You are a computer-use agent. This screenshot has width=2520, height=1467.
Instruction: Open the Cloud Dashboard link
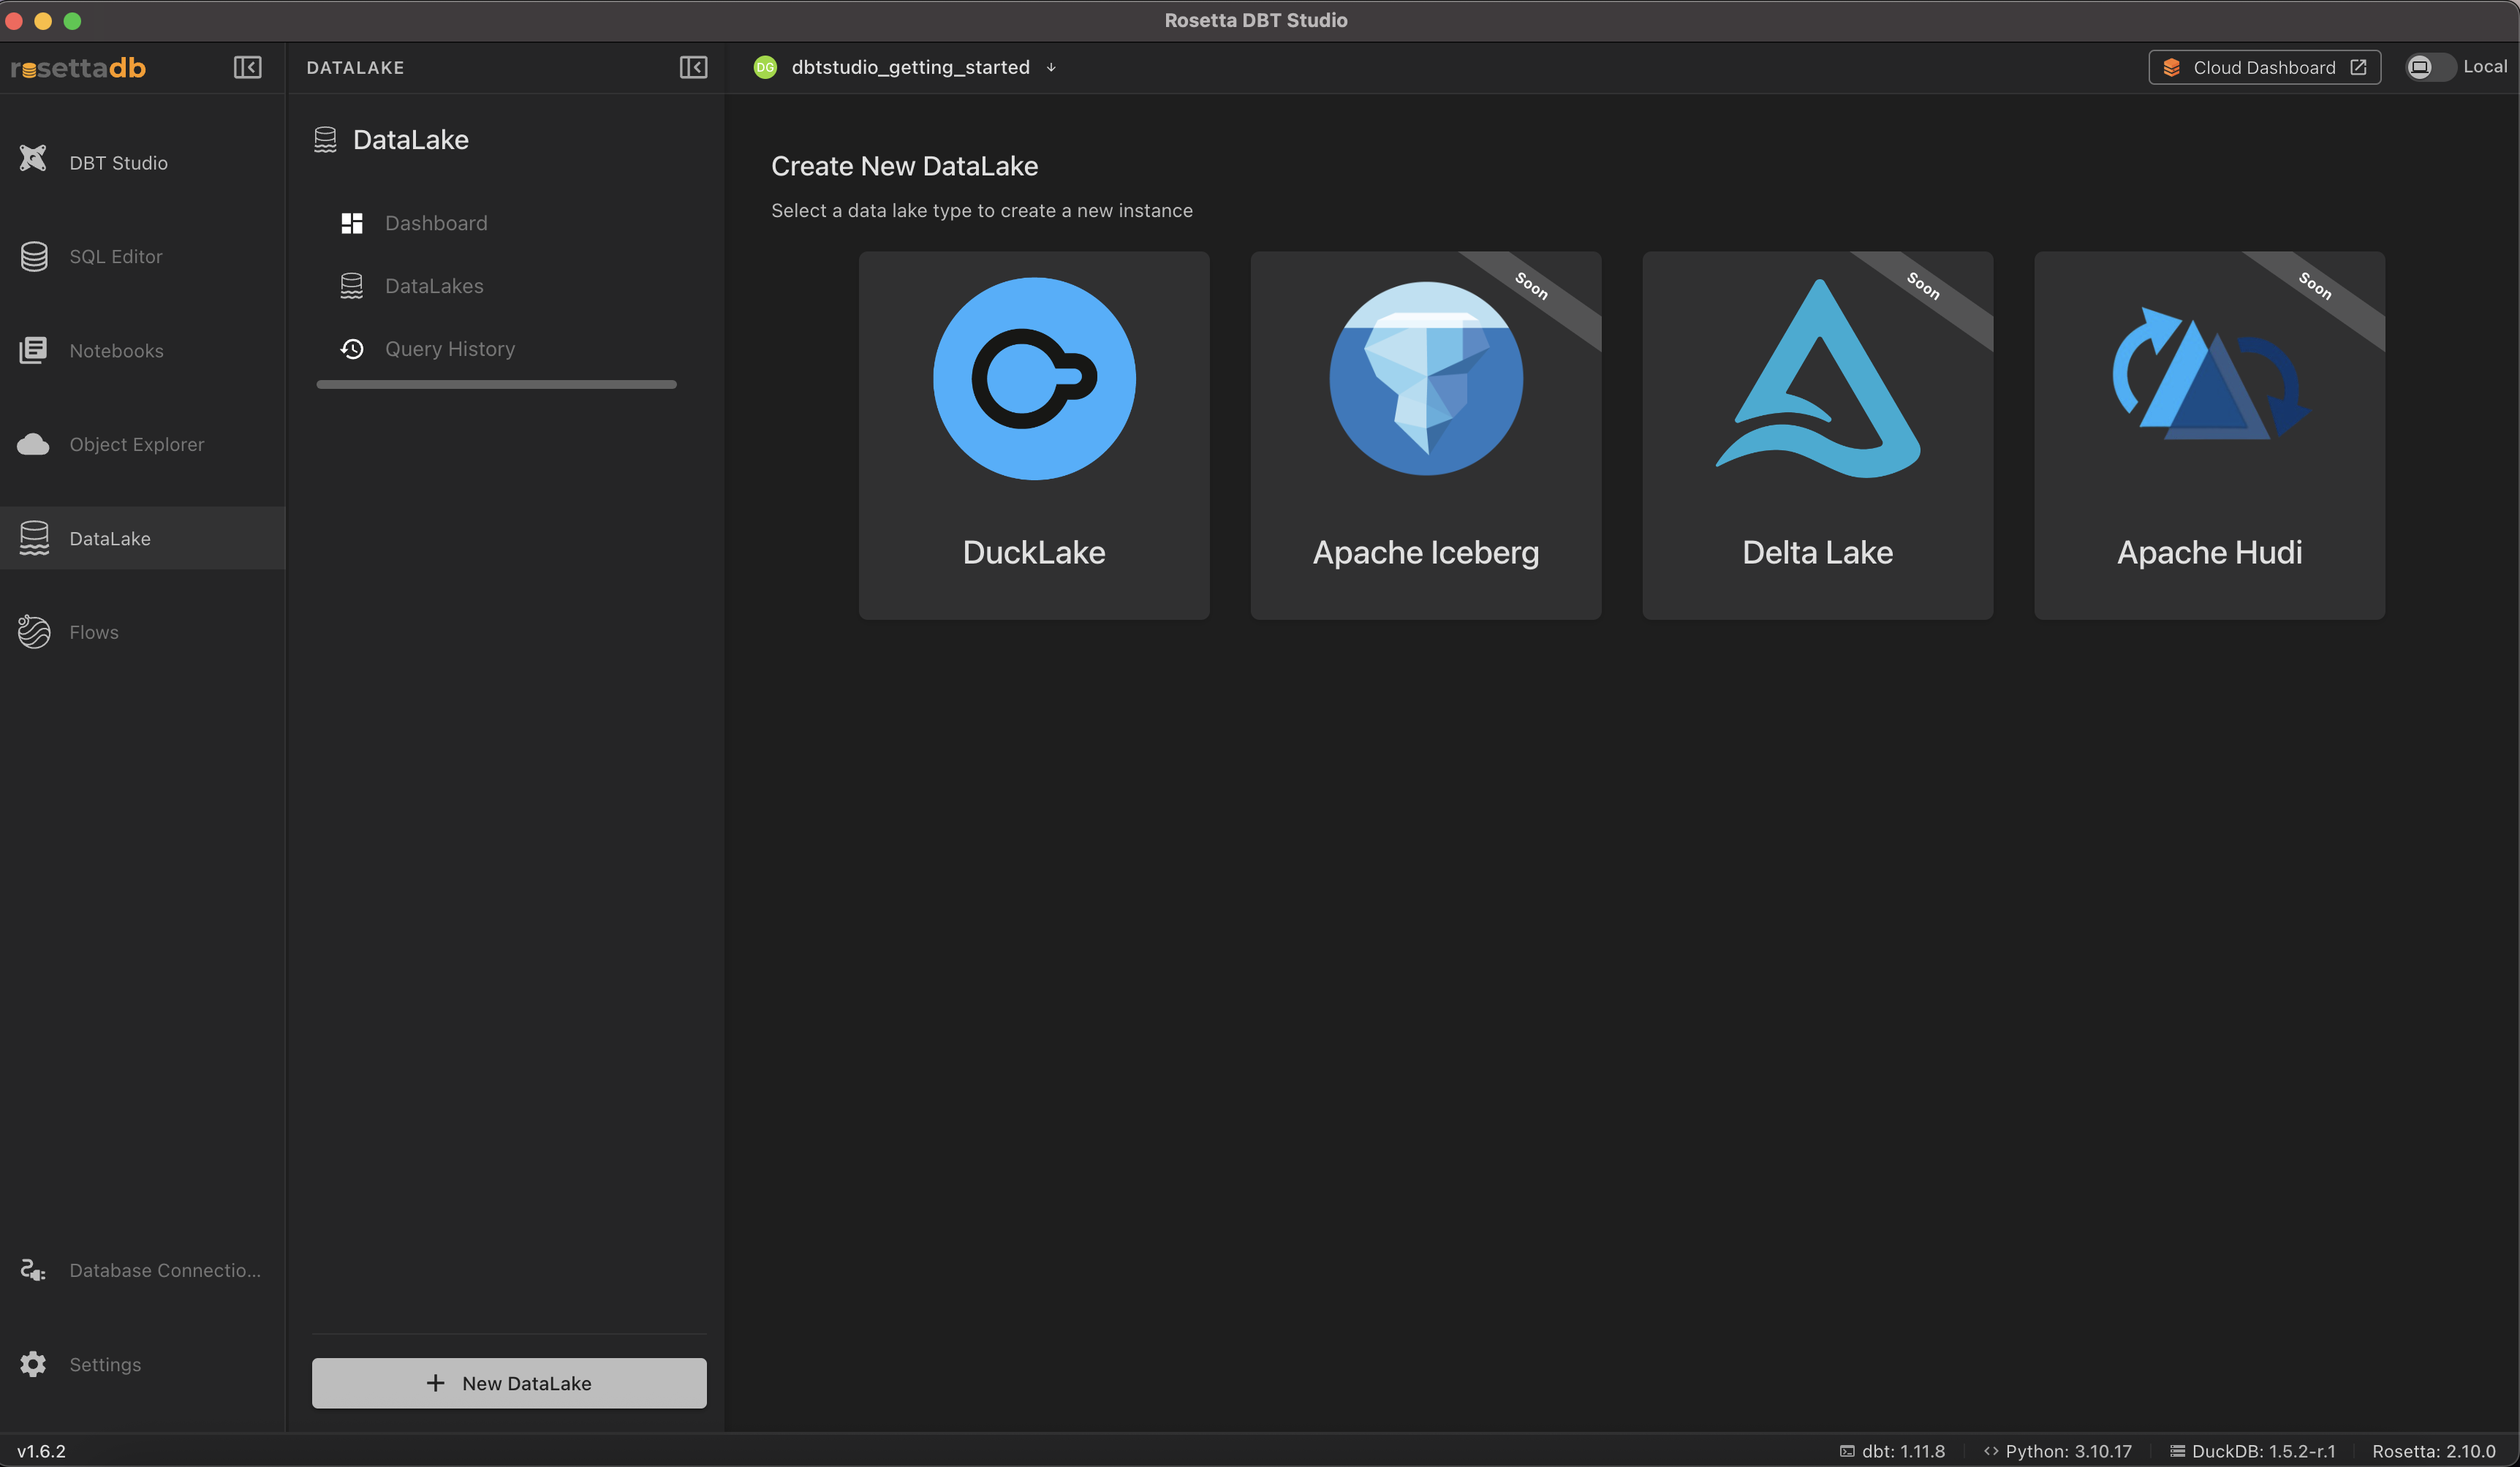coord(2265,67)
